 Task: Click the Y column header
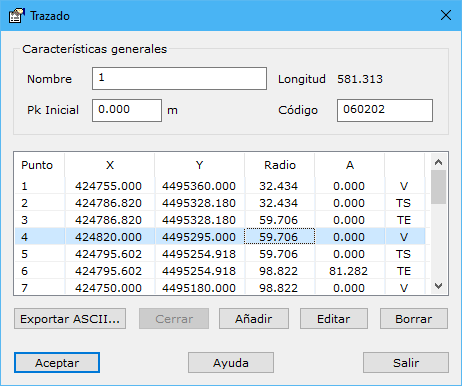point(199,165)
